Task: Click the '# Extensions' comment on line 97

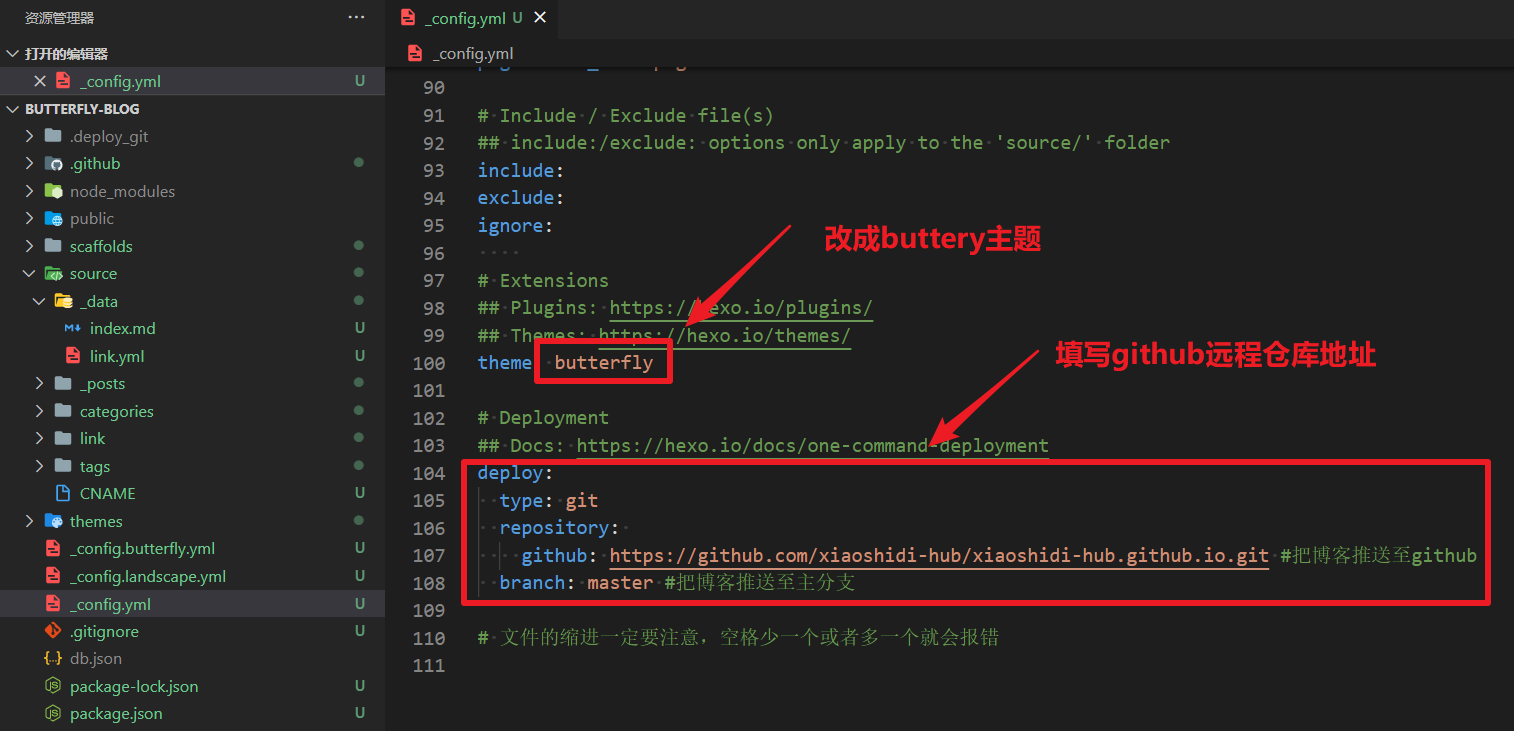Action: (543, 280)
